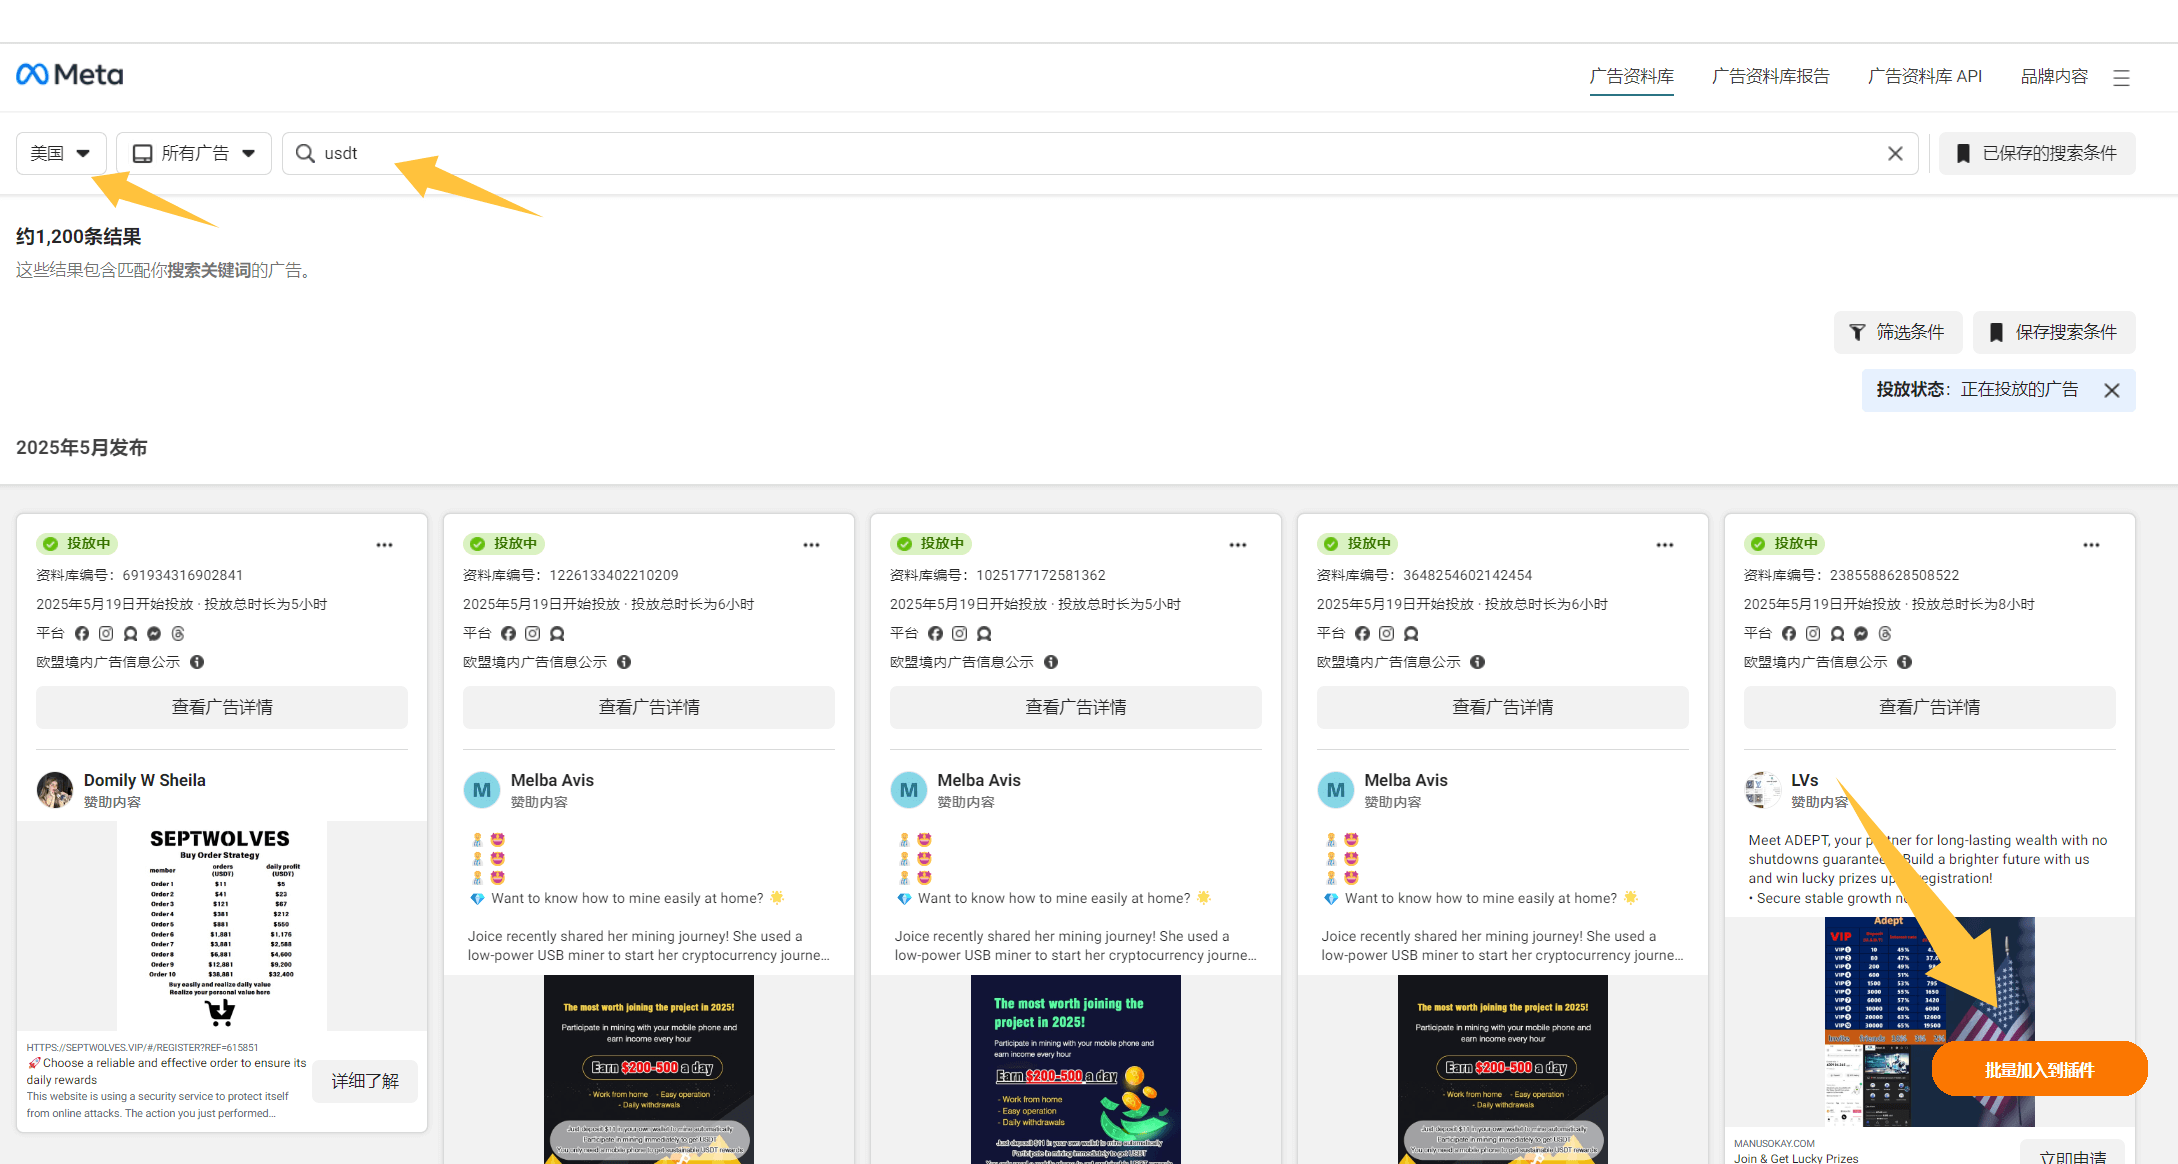Image resolution: width=2178 pixels, height=1164 pixels.
Task: Clear the usdt search with X icon
Action: click(1895, 153)
